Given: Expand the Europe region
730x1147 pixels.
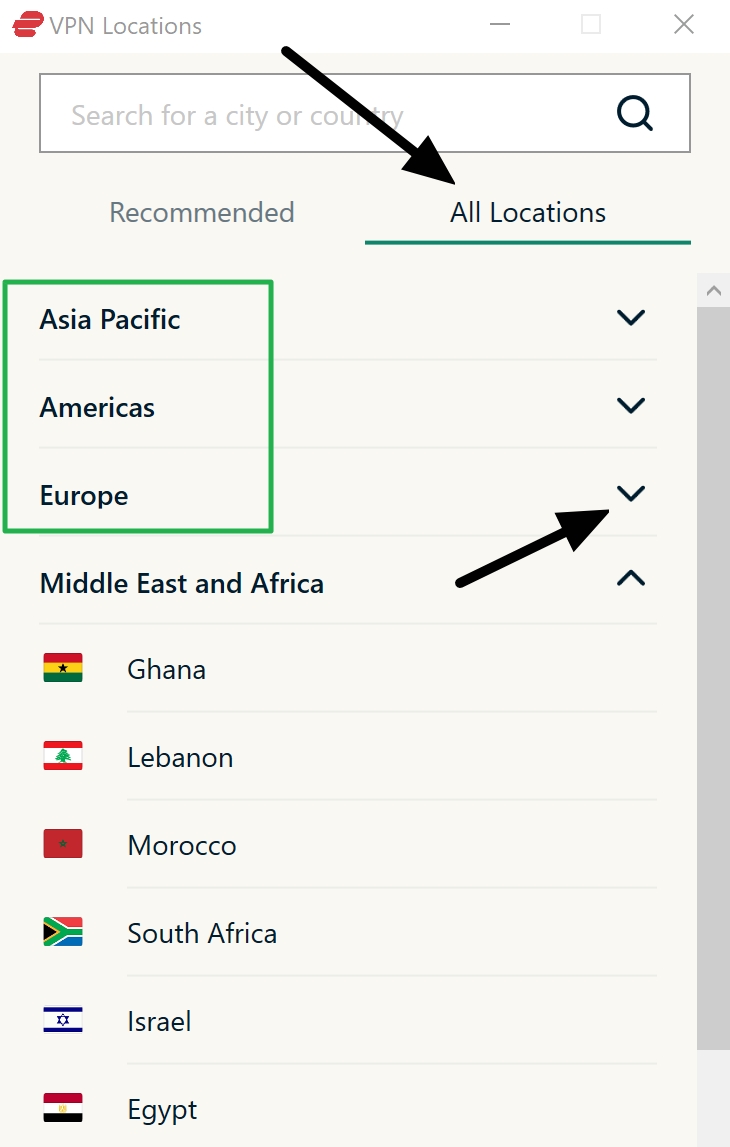Looking at the screenshot, I should click(x=630, y=493).
